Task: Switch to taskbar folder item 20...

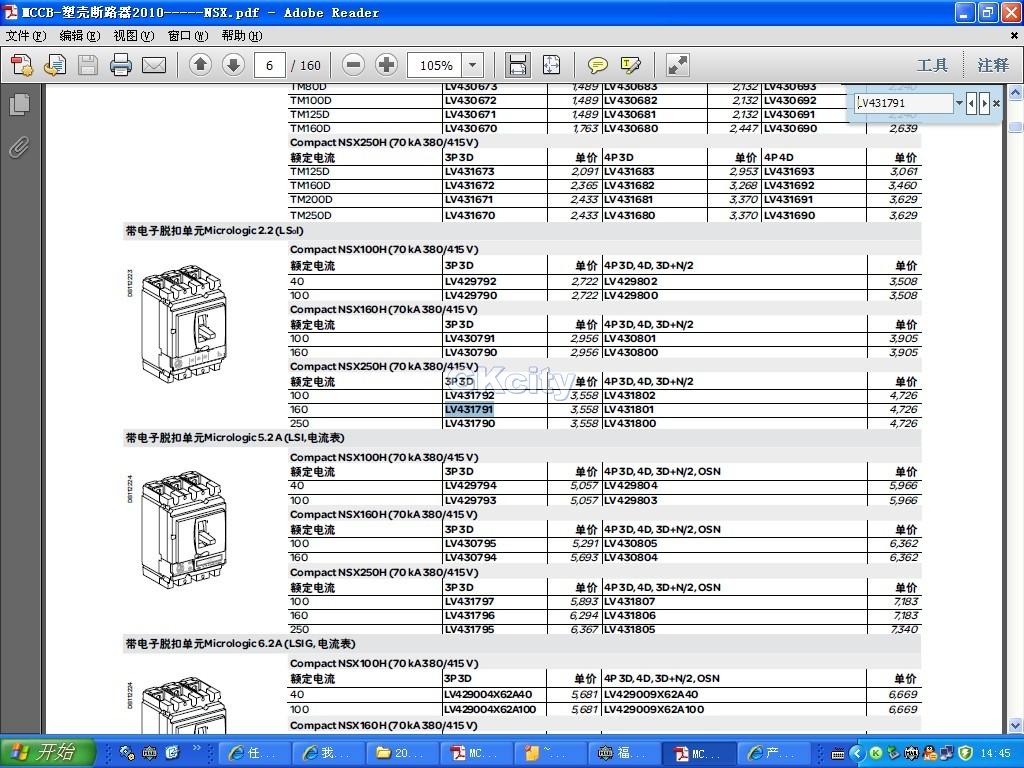Action: [401, 753]
